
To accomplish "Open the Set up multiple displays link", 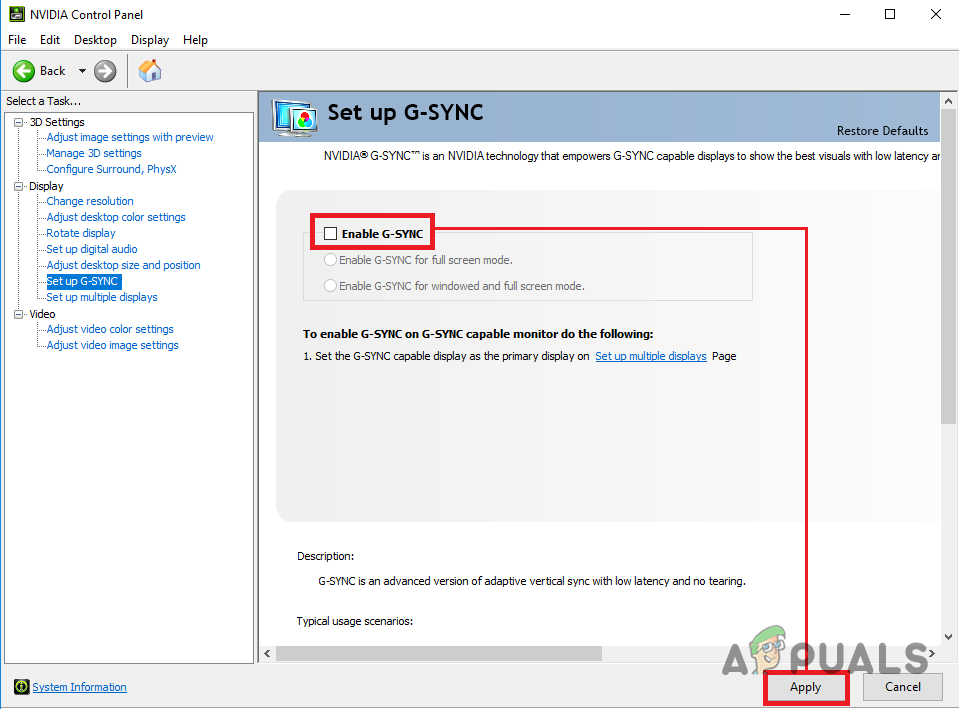I will point(650,355).
